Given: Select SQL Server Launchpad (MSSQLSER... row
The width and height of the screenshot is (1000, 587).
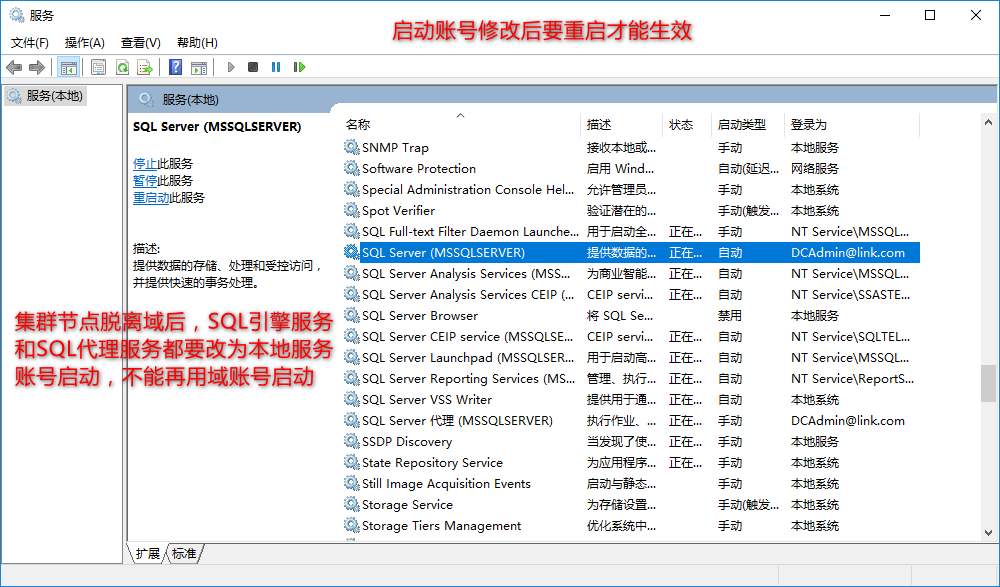Looking at the screenshot, I should [x=631, y=358].
